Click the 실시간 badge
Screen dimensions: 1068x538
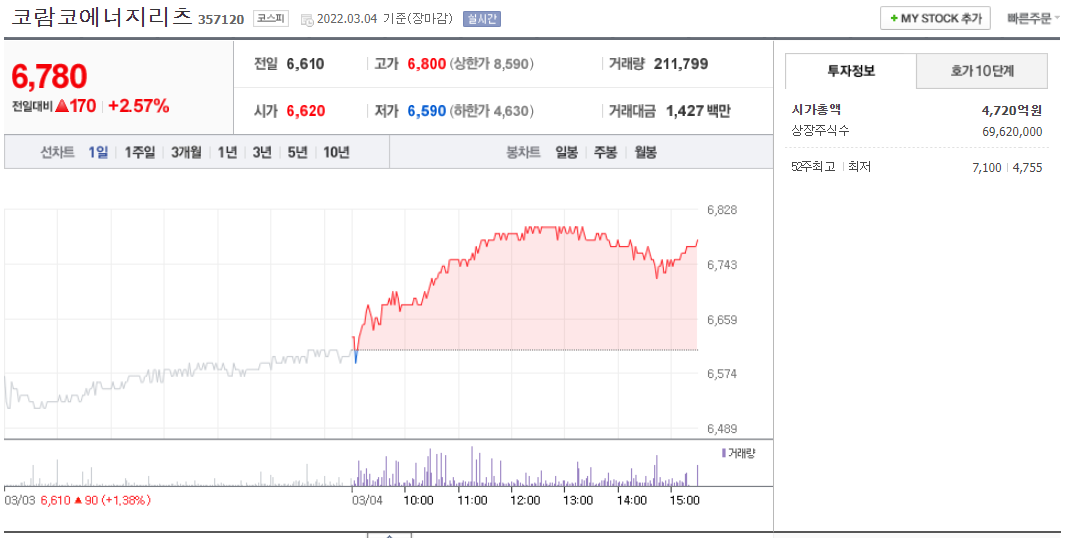(x=482, y=19)
